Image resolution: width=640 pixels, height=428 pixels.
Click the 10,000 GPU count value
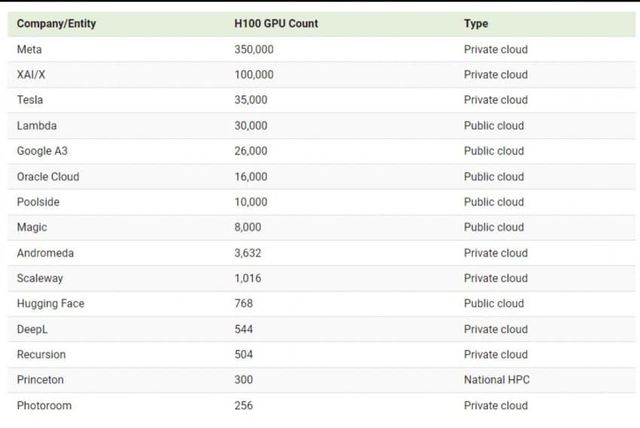pyautogui.click(x=251, y=202)
